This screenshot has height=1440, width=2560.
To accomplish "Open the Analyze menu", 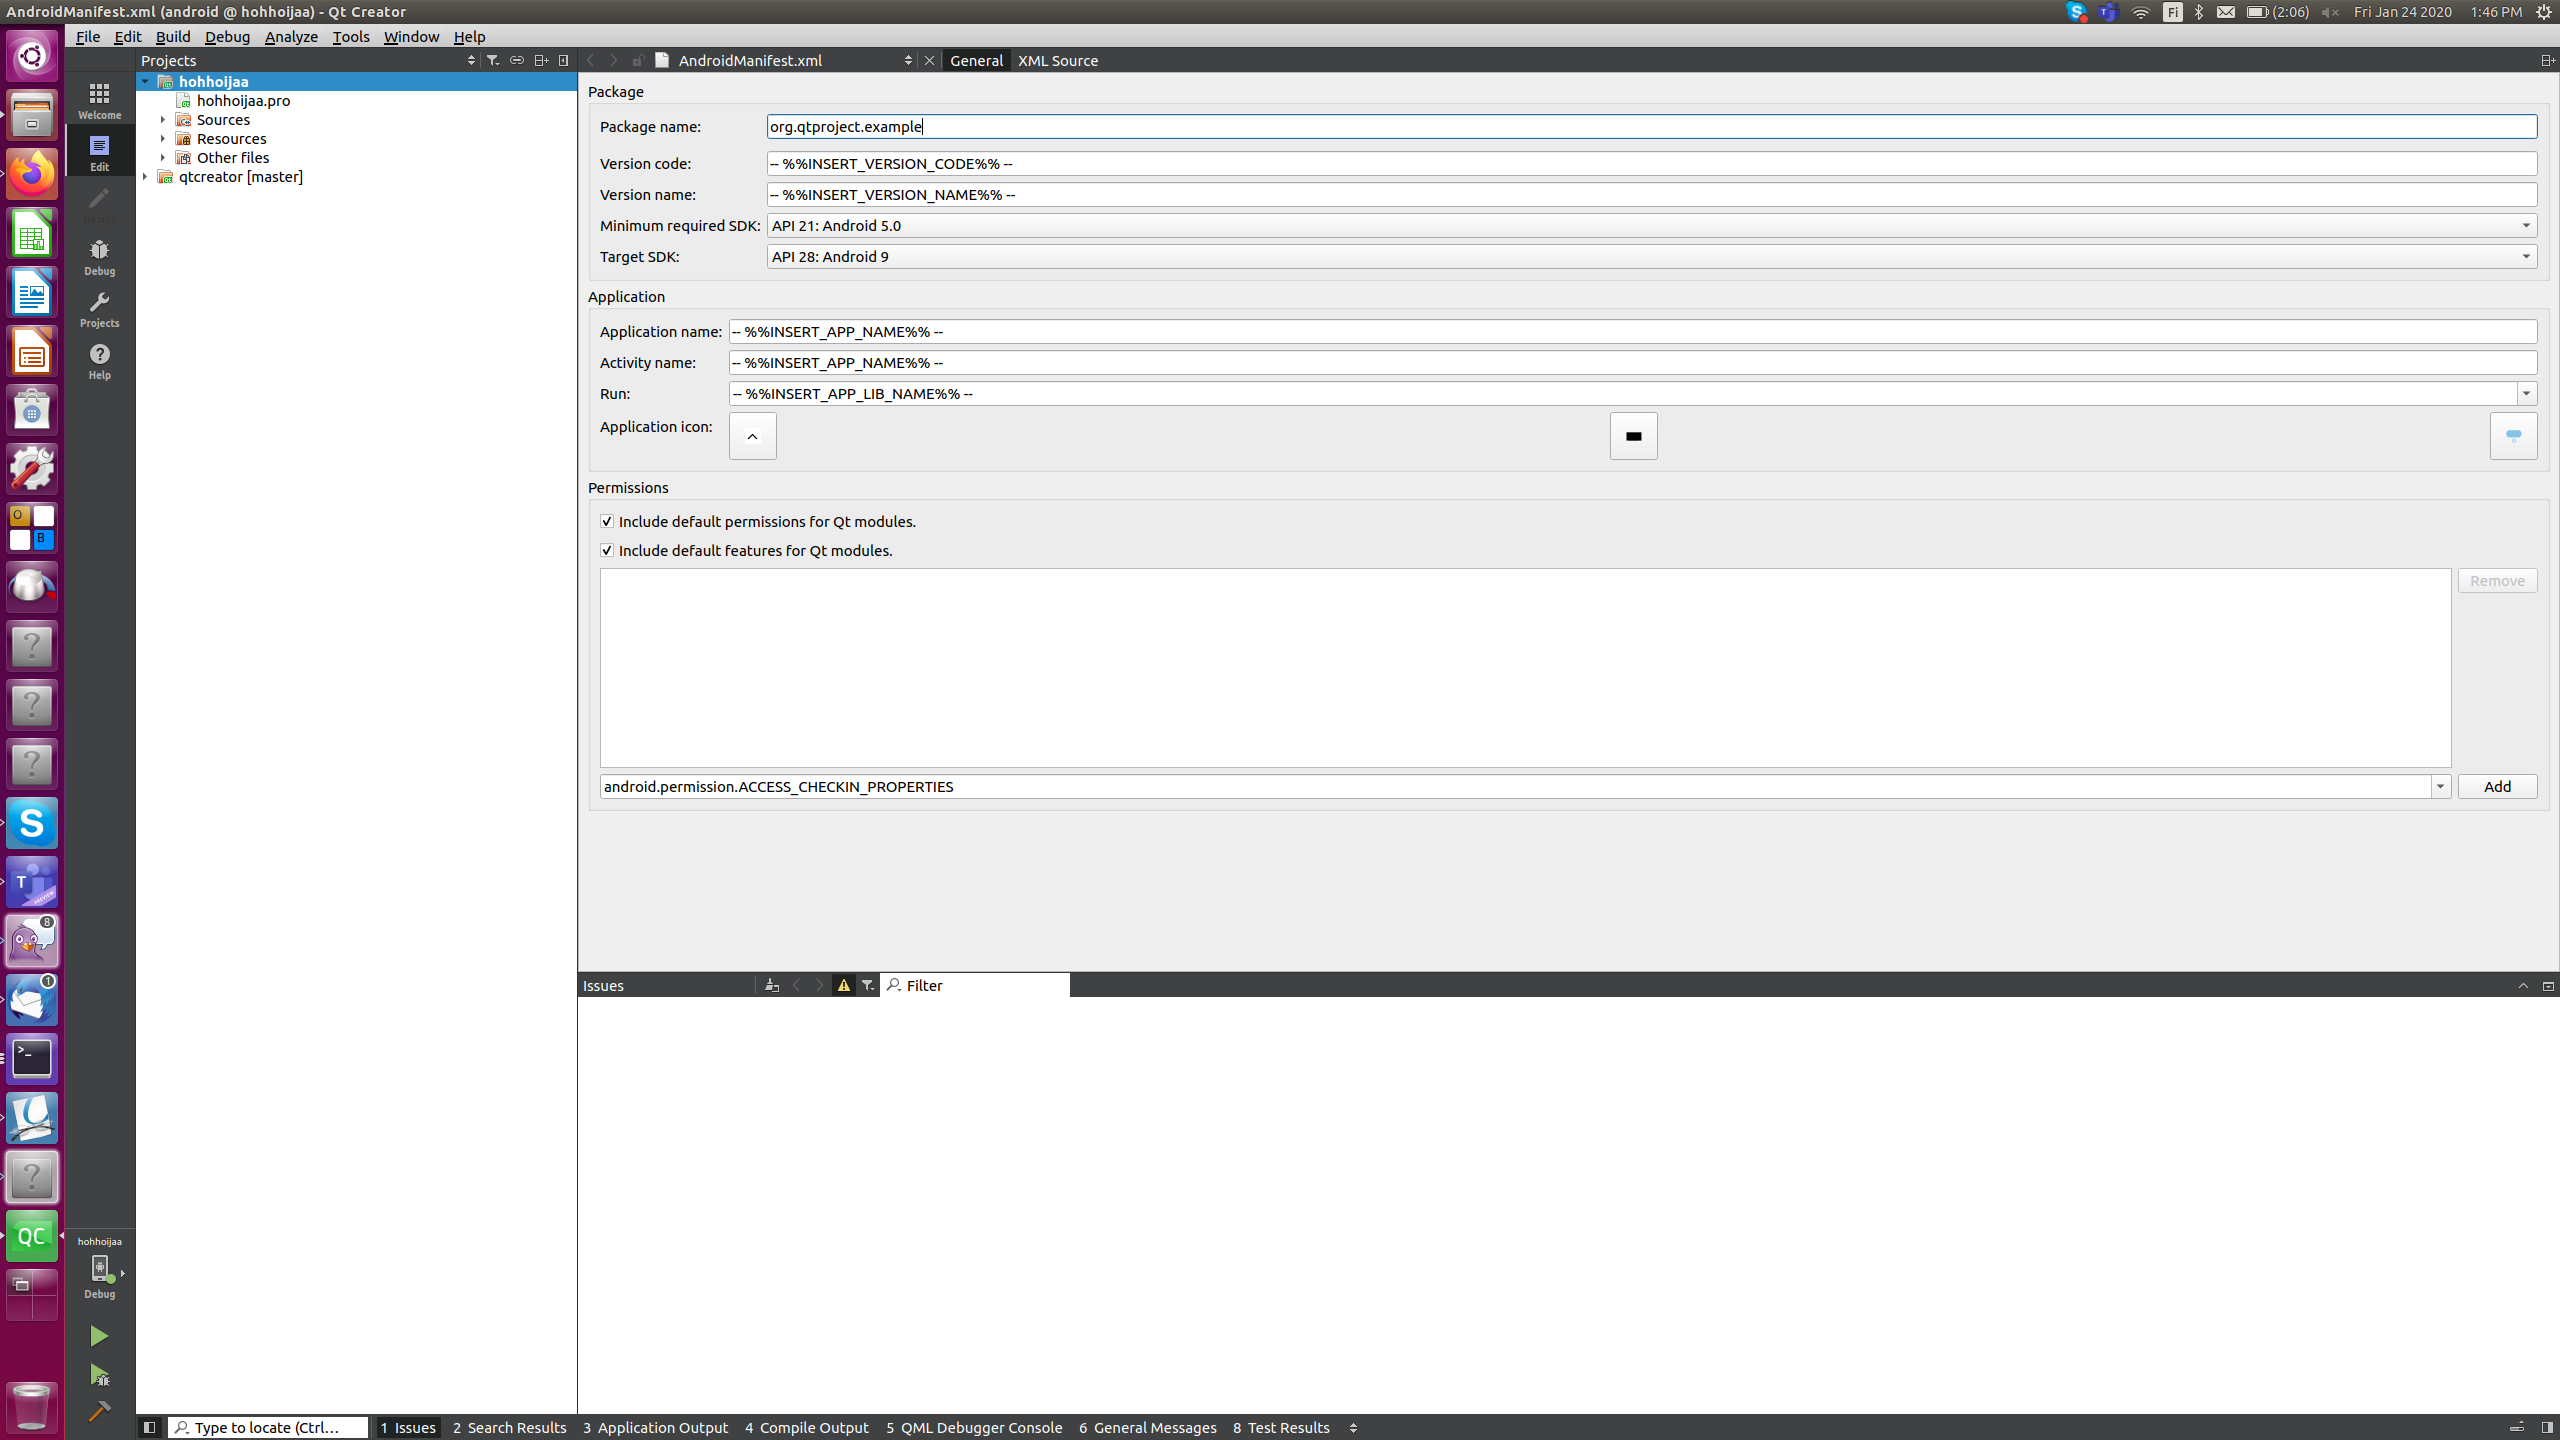I will coord(291,36).
